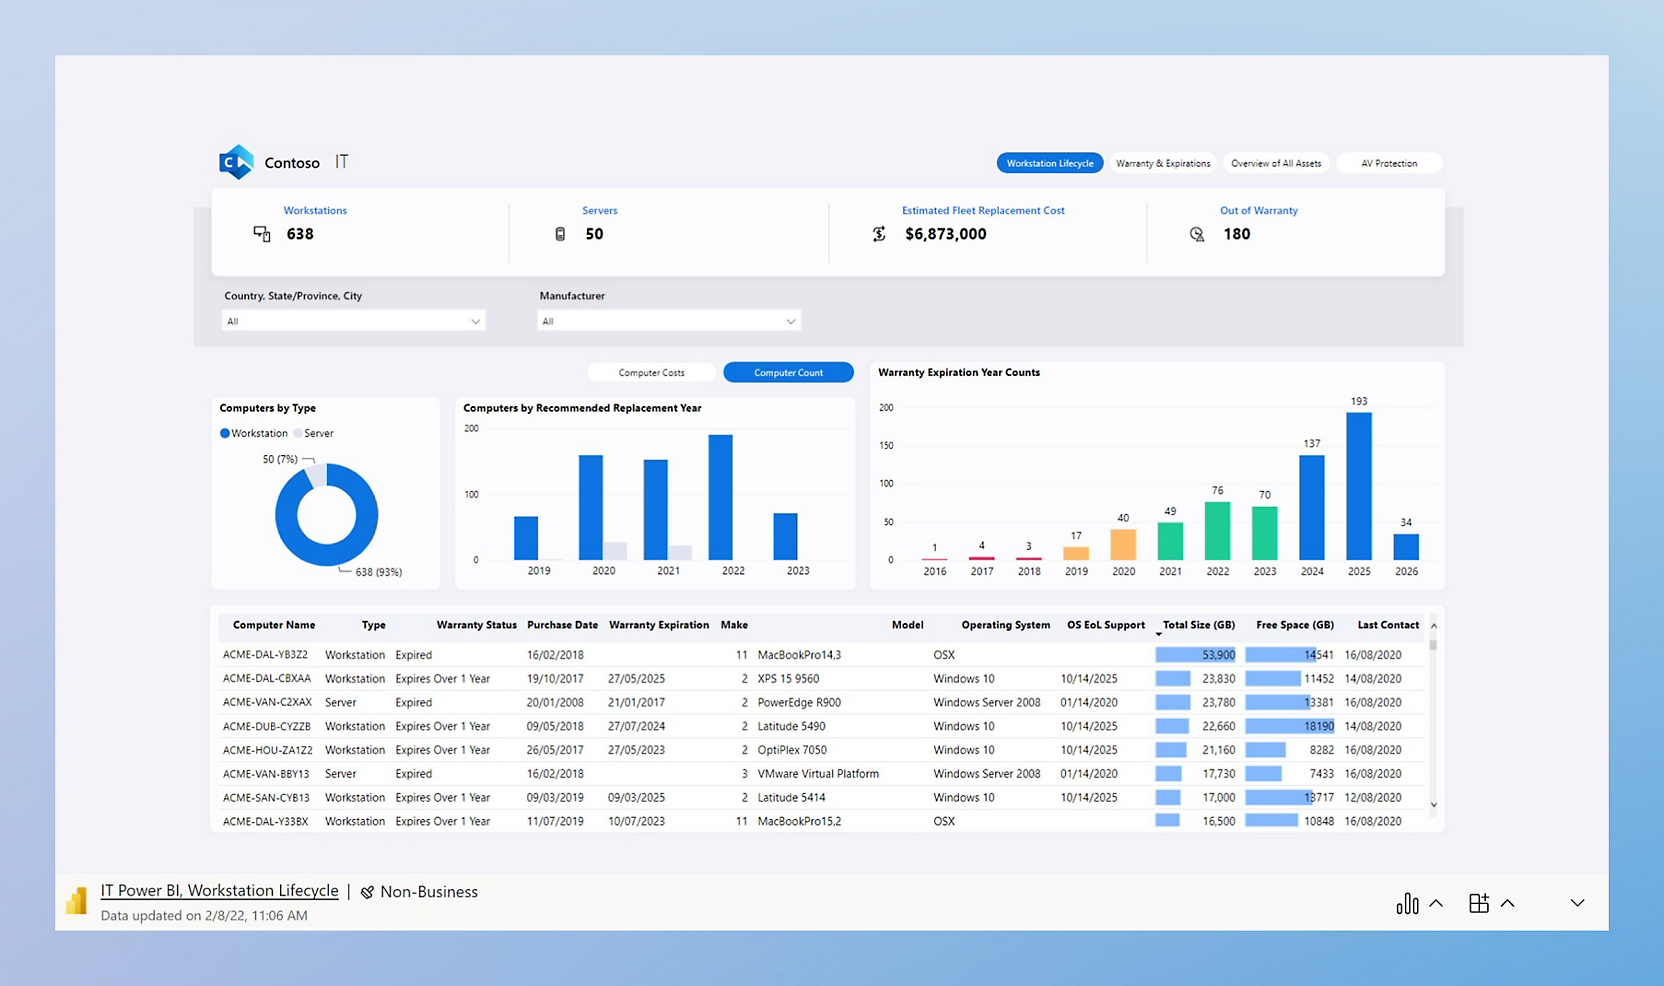
Task: Select row ACME-VAN-C2XAX
Action: pos(820,702)
